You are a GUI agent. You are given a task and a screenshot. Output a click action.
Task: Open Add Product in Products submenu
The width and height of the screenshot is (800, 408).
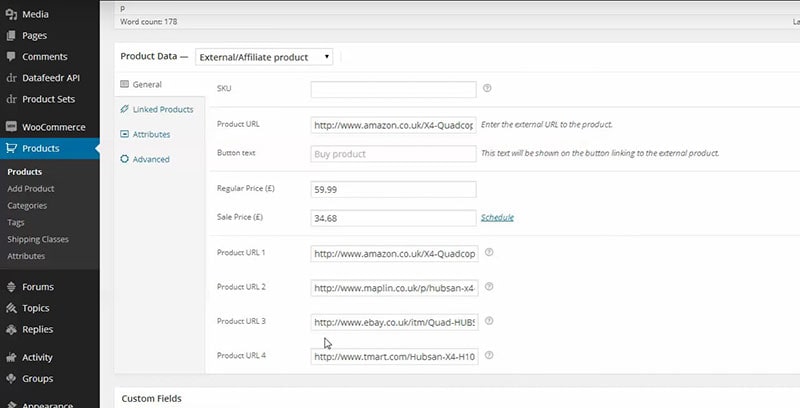31,189
